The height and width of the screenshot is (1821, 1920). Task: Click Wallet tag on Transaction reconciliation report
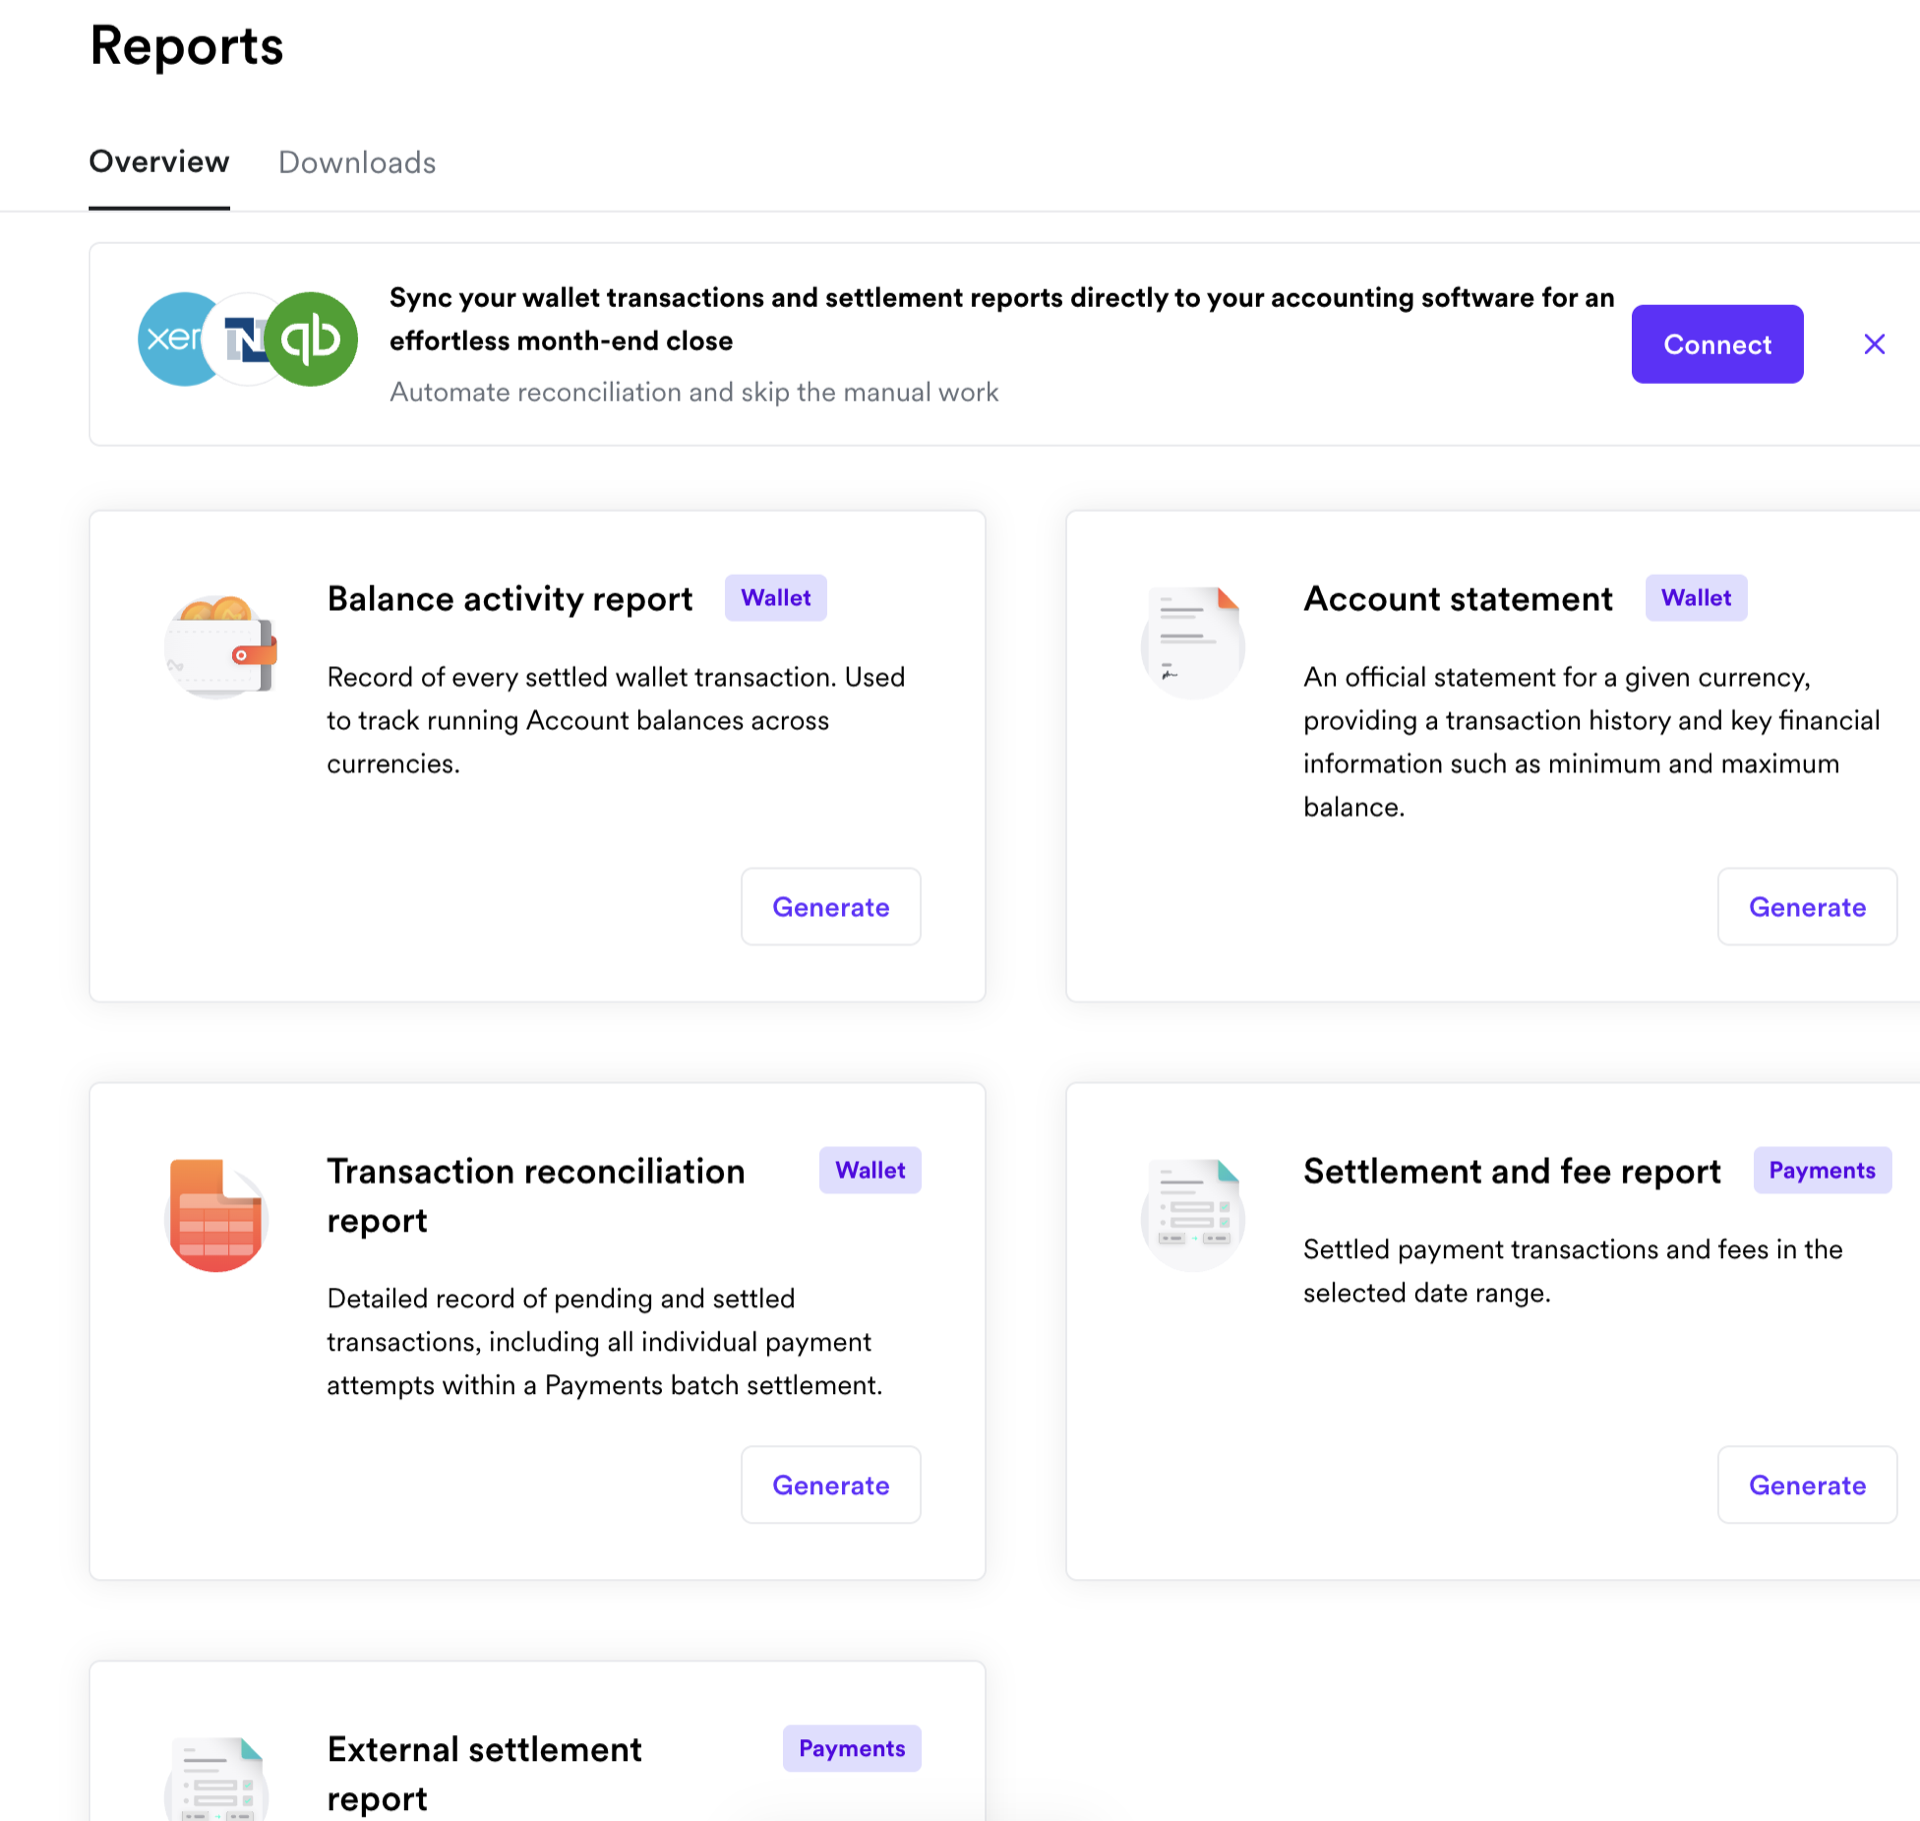(x=870, y=1170)
